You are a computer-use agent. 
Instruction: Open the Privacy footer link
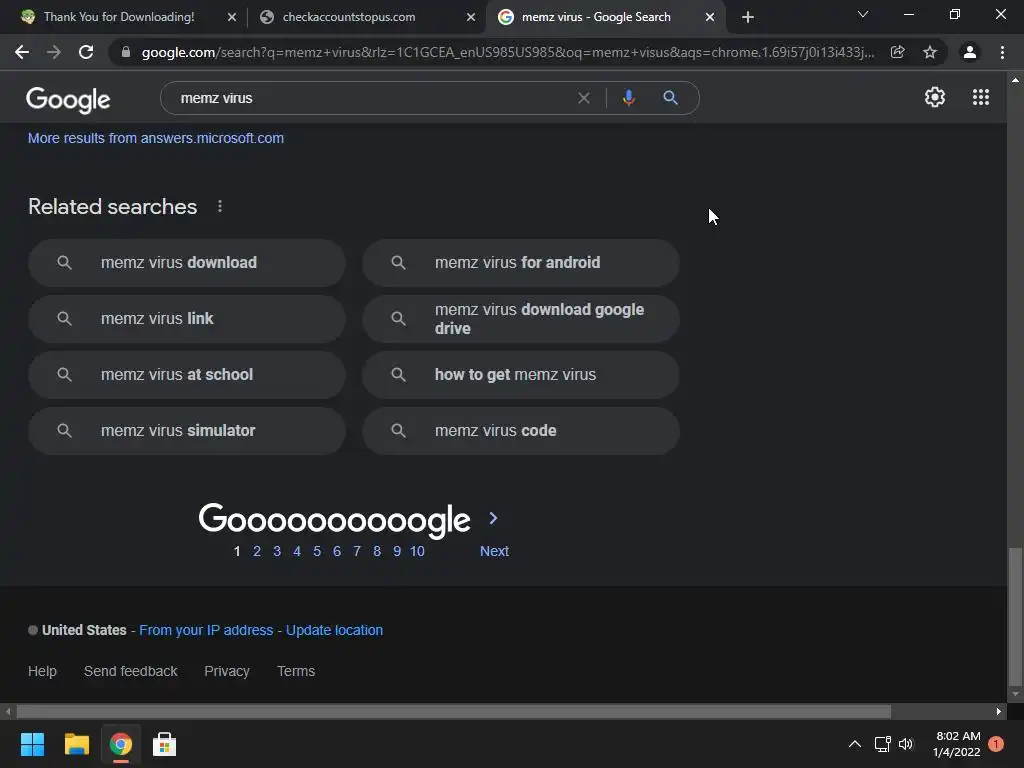pos(227,671)
